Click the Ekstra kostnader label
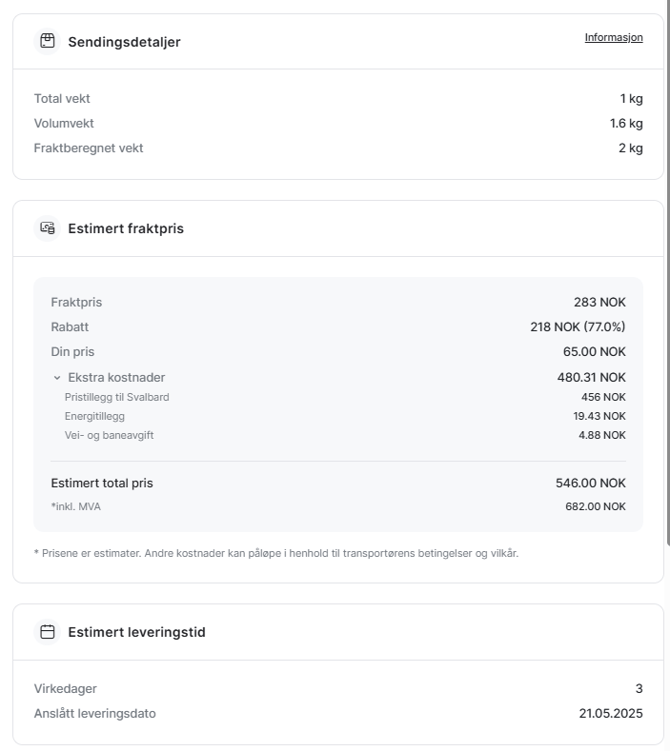The height and width of the screenshot is (751, 670). point(116,377)
